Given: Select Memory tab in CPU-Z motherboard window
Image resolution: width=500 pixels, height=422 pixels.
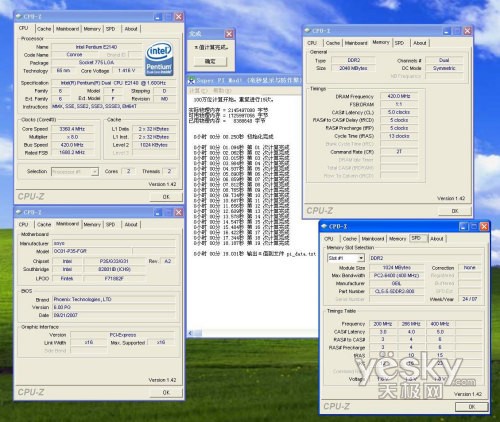Looking at the screenshot, I should [x=92, y=225].
